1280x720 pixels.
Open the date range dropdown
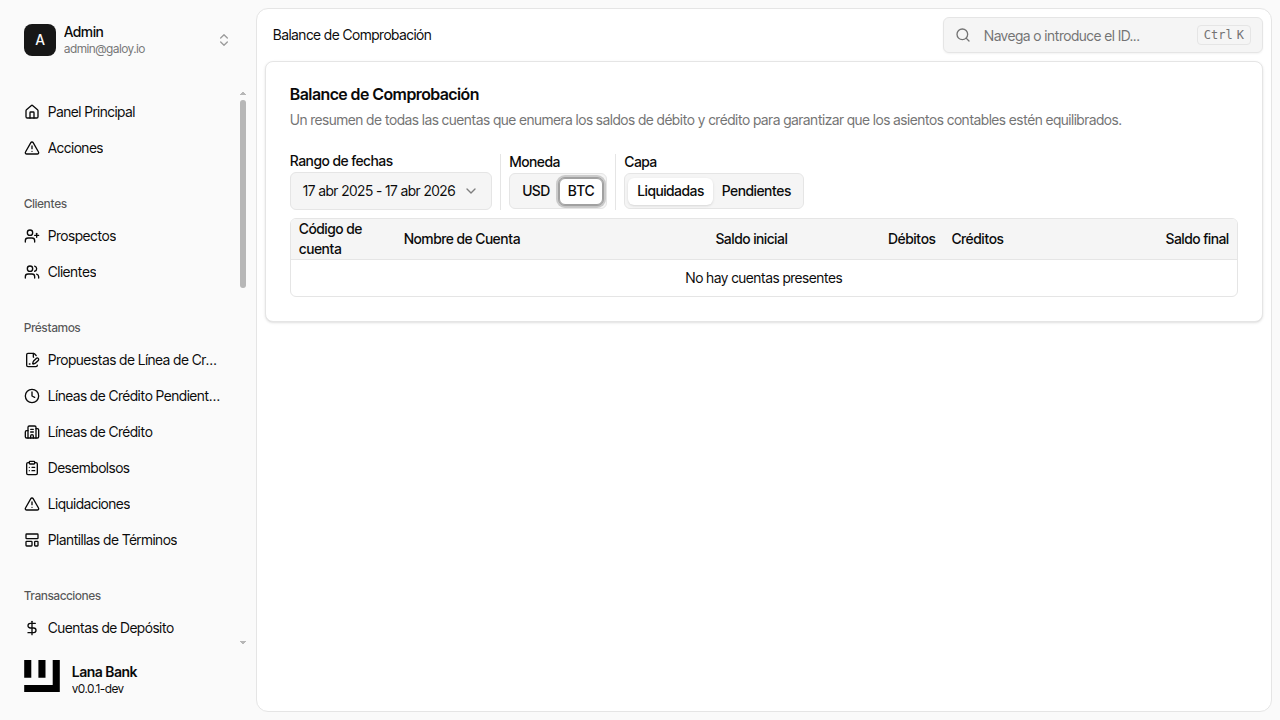point(390,191)
